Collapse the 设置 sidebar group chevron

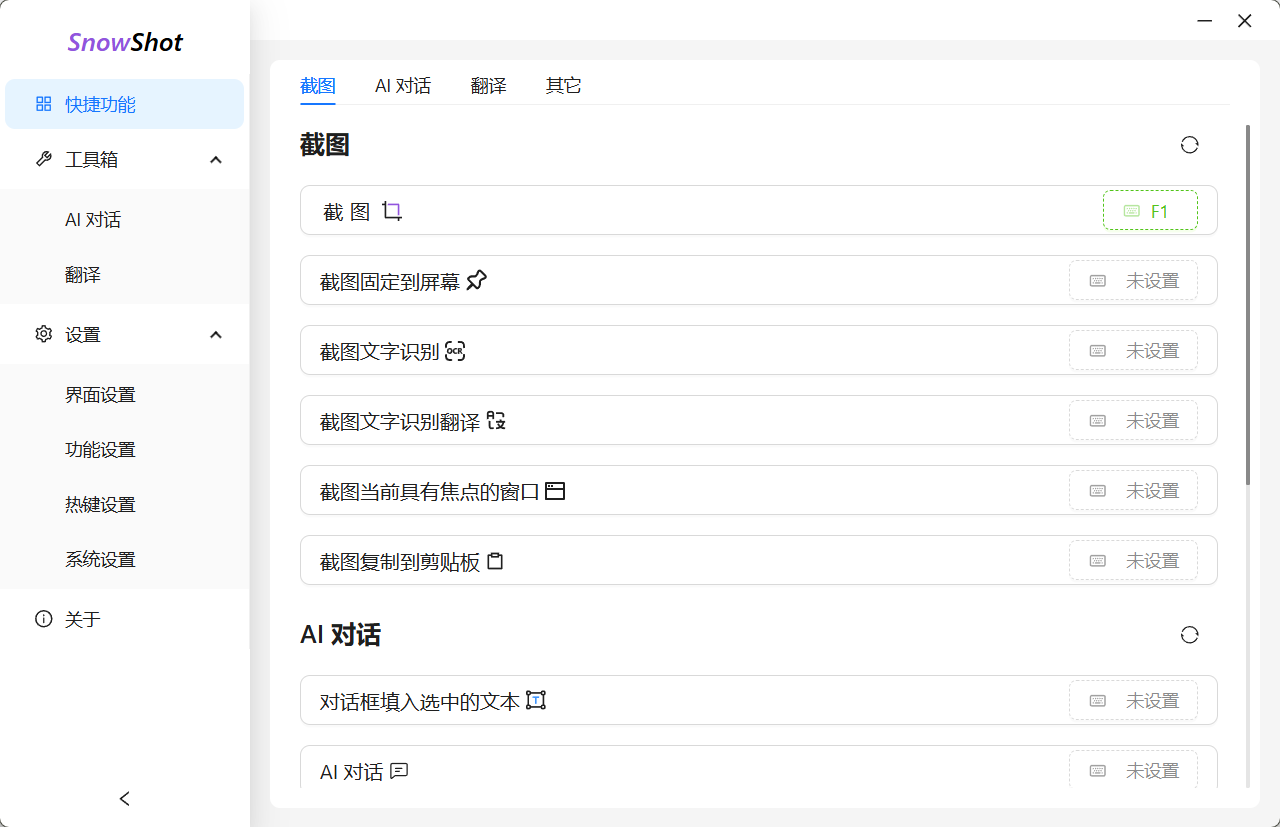[216, 335]
